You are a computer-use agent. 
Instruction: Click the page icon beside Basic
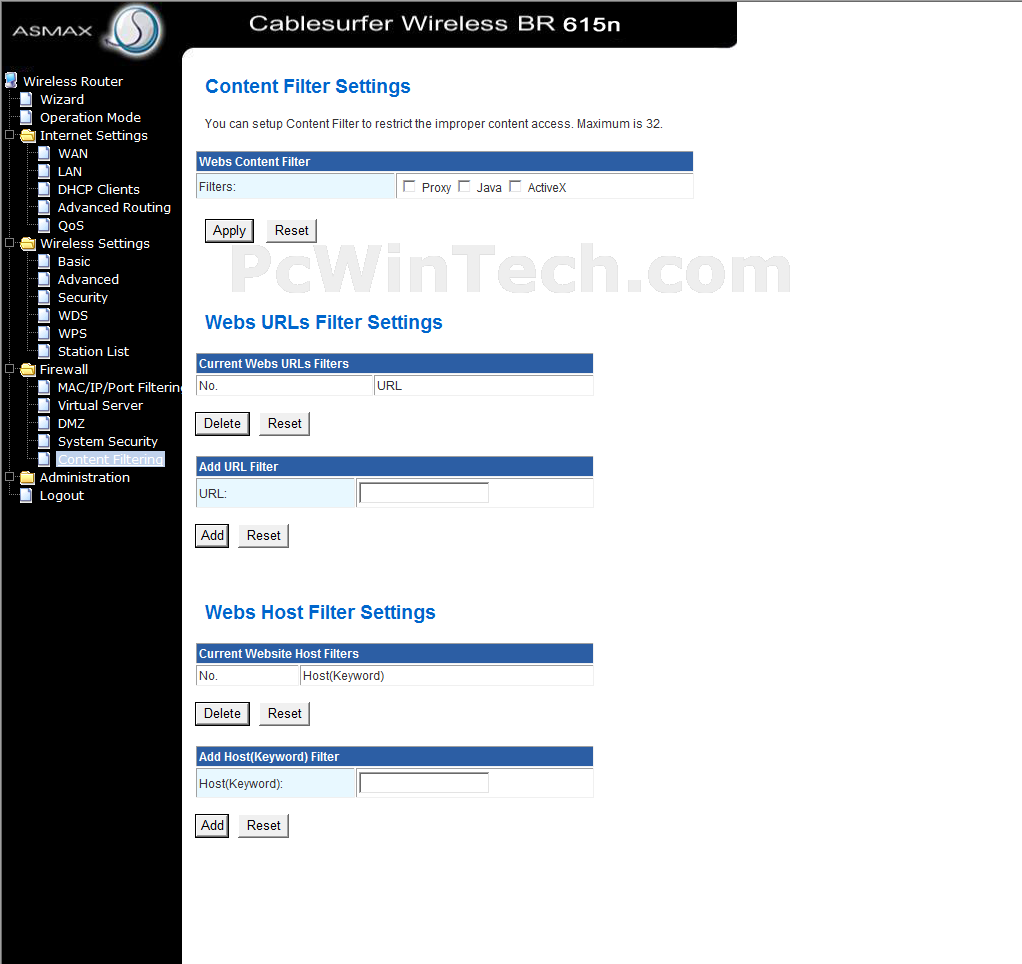point(44,261)
